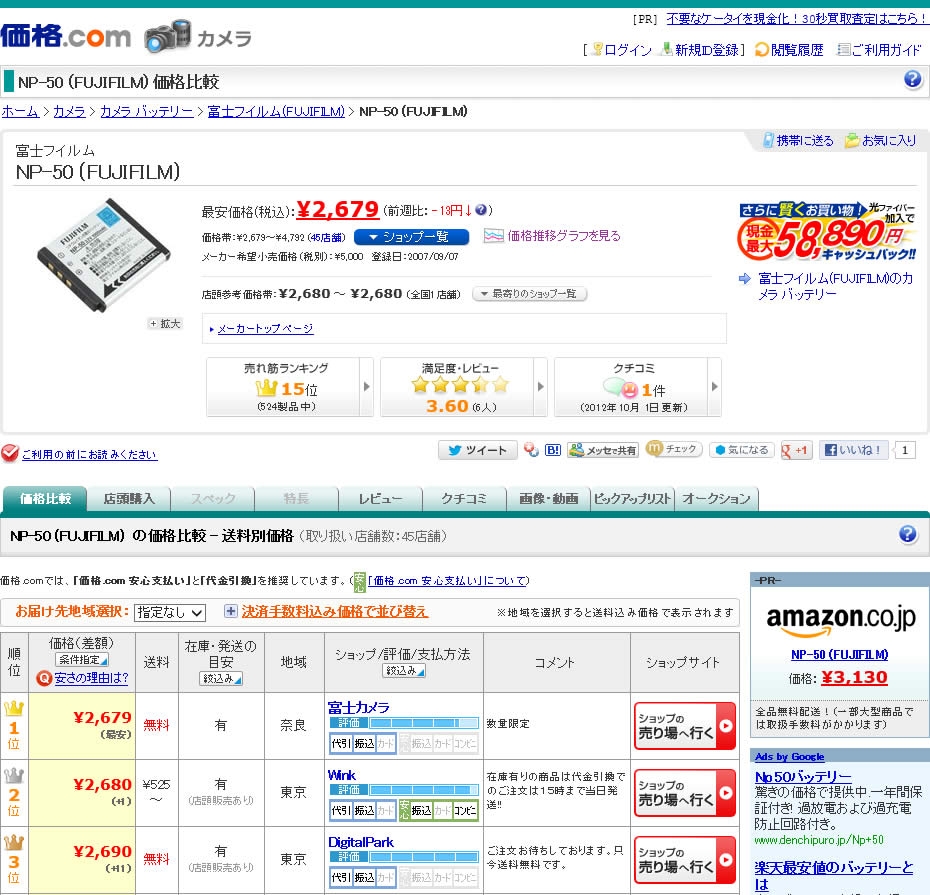This screenshot has width=930, height=895.
Task: Open Amazon NP-50 (FUJIFILM) link
Action: pos(839,654)
